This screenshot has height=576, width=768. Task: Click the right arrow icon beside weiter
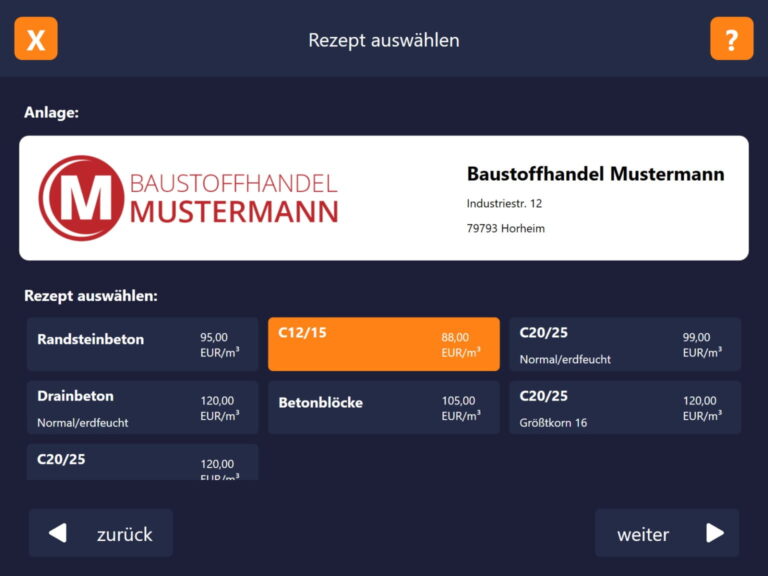point(714,533)
